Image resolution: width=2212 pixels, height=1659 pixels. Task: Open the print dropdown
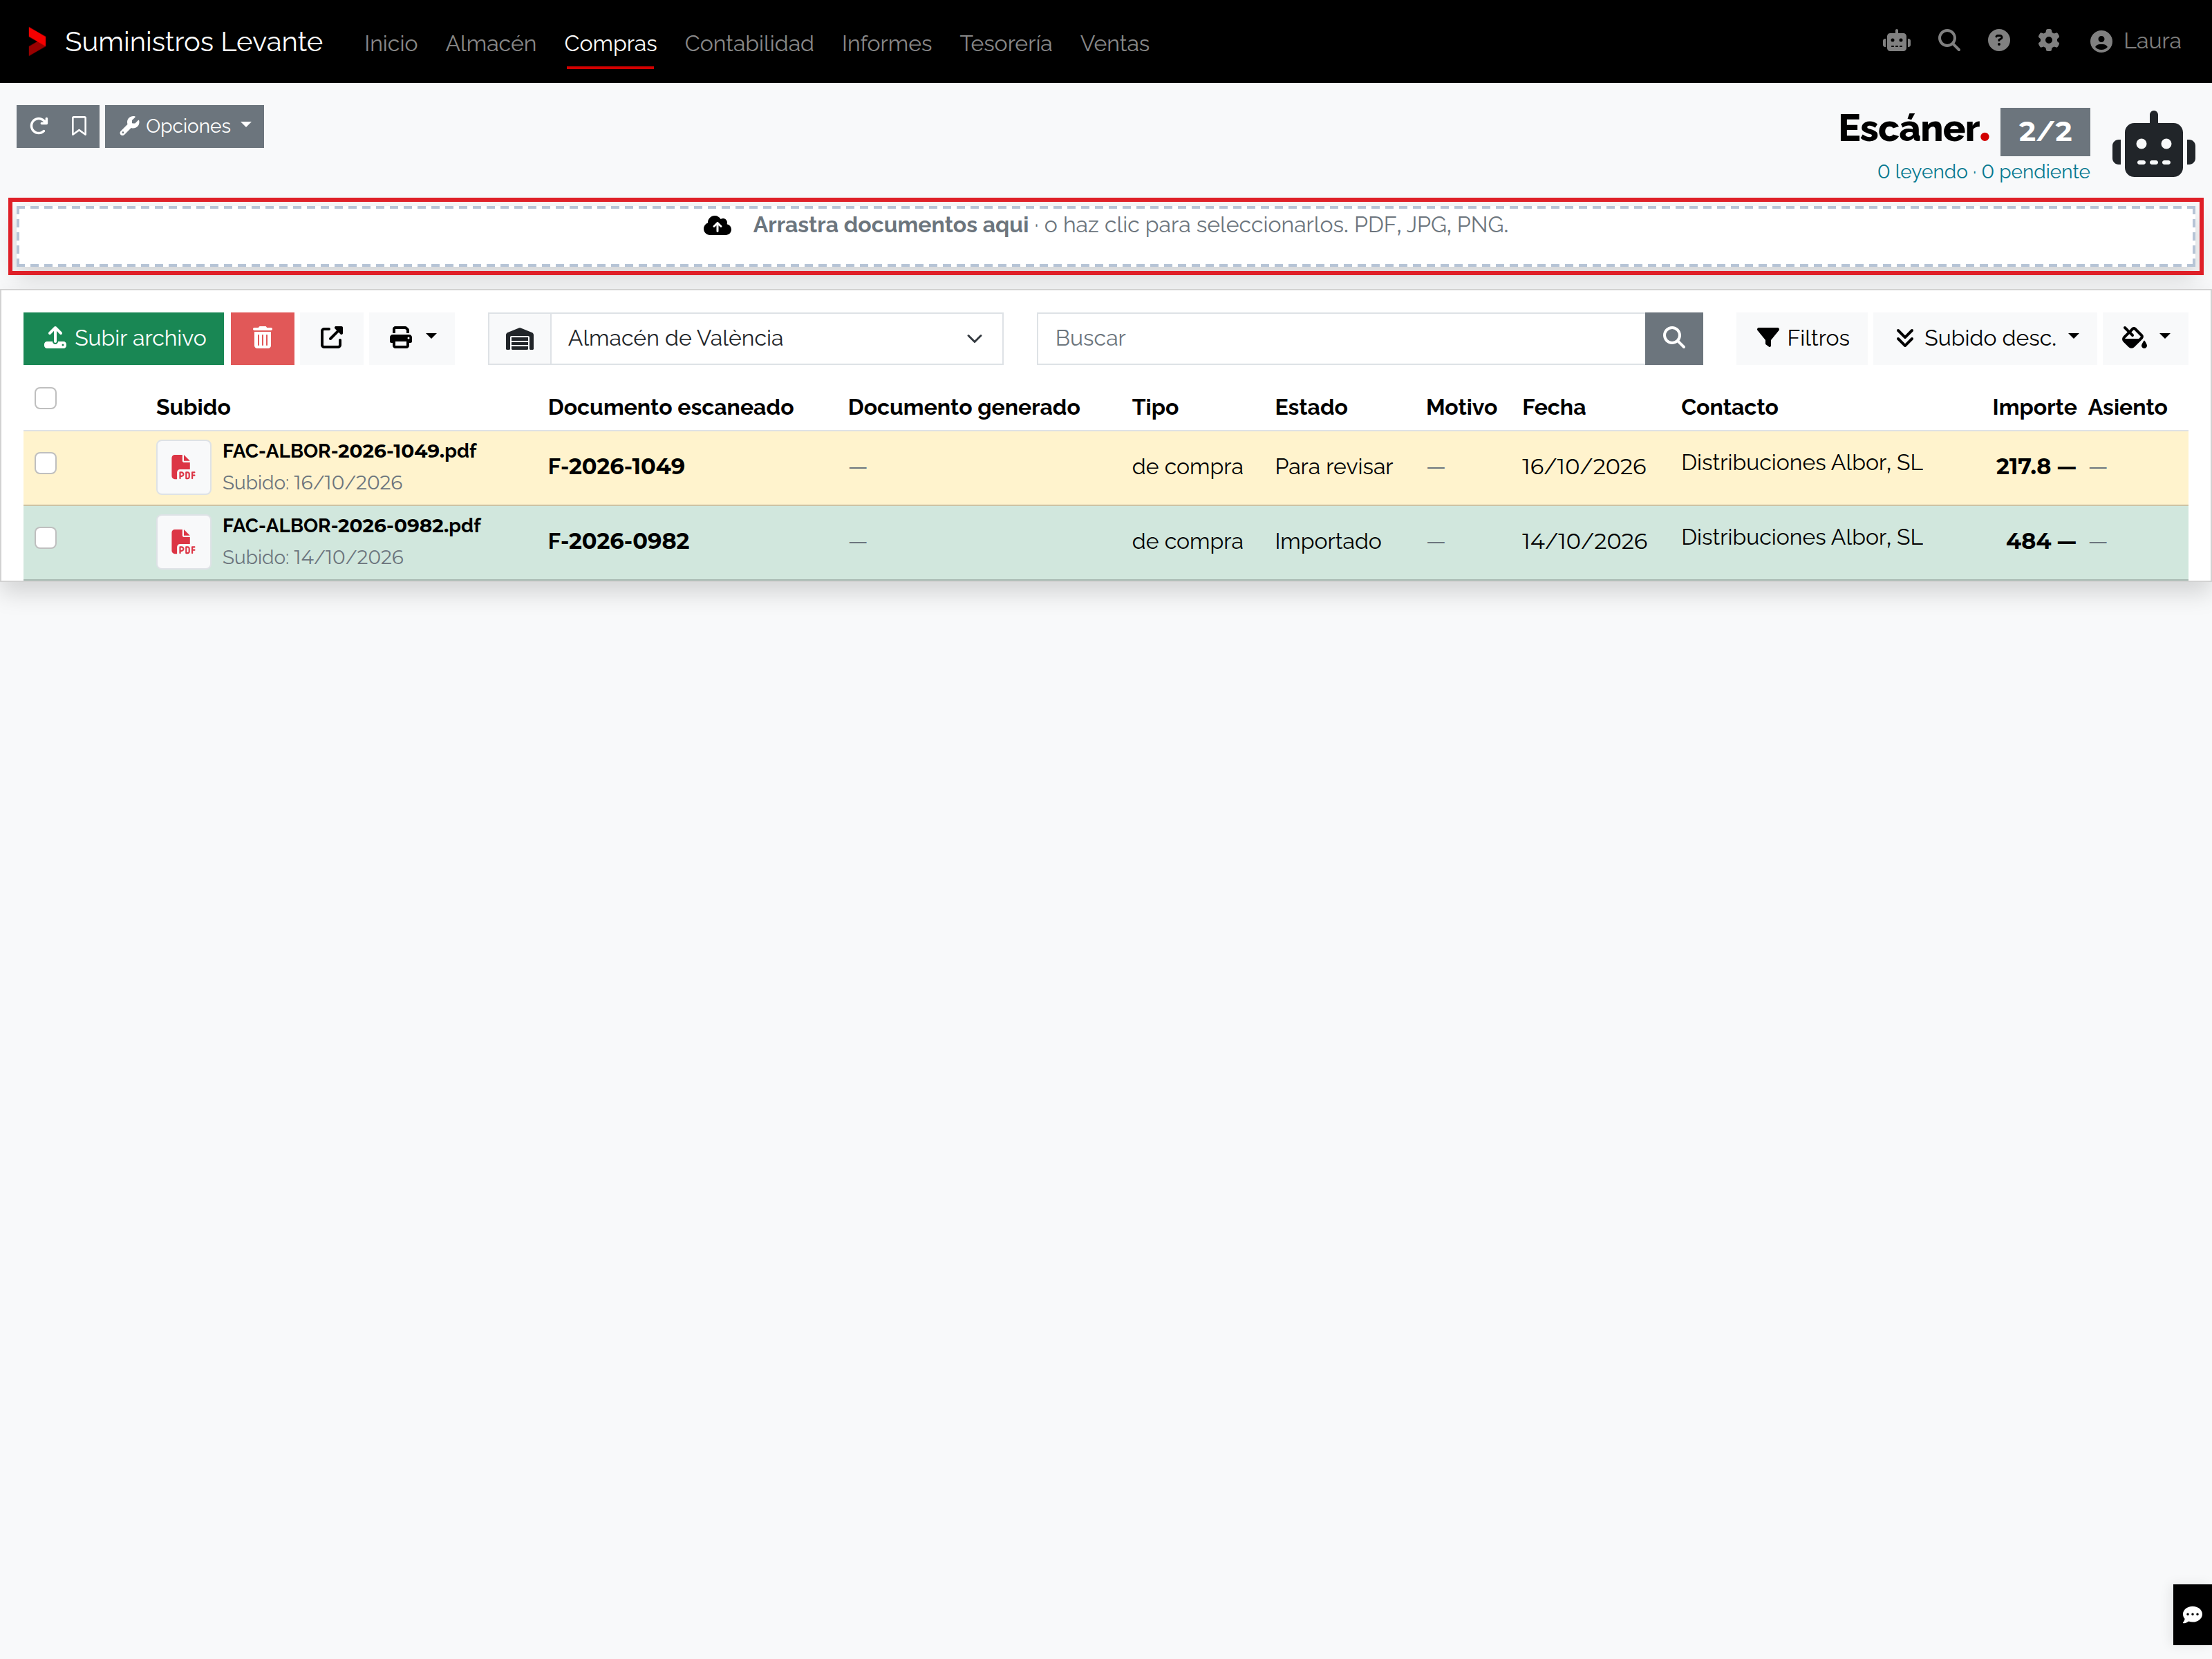412,338
